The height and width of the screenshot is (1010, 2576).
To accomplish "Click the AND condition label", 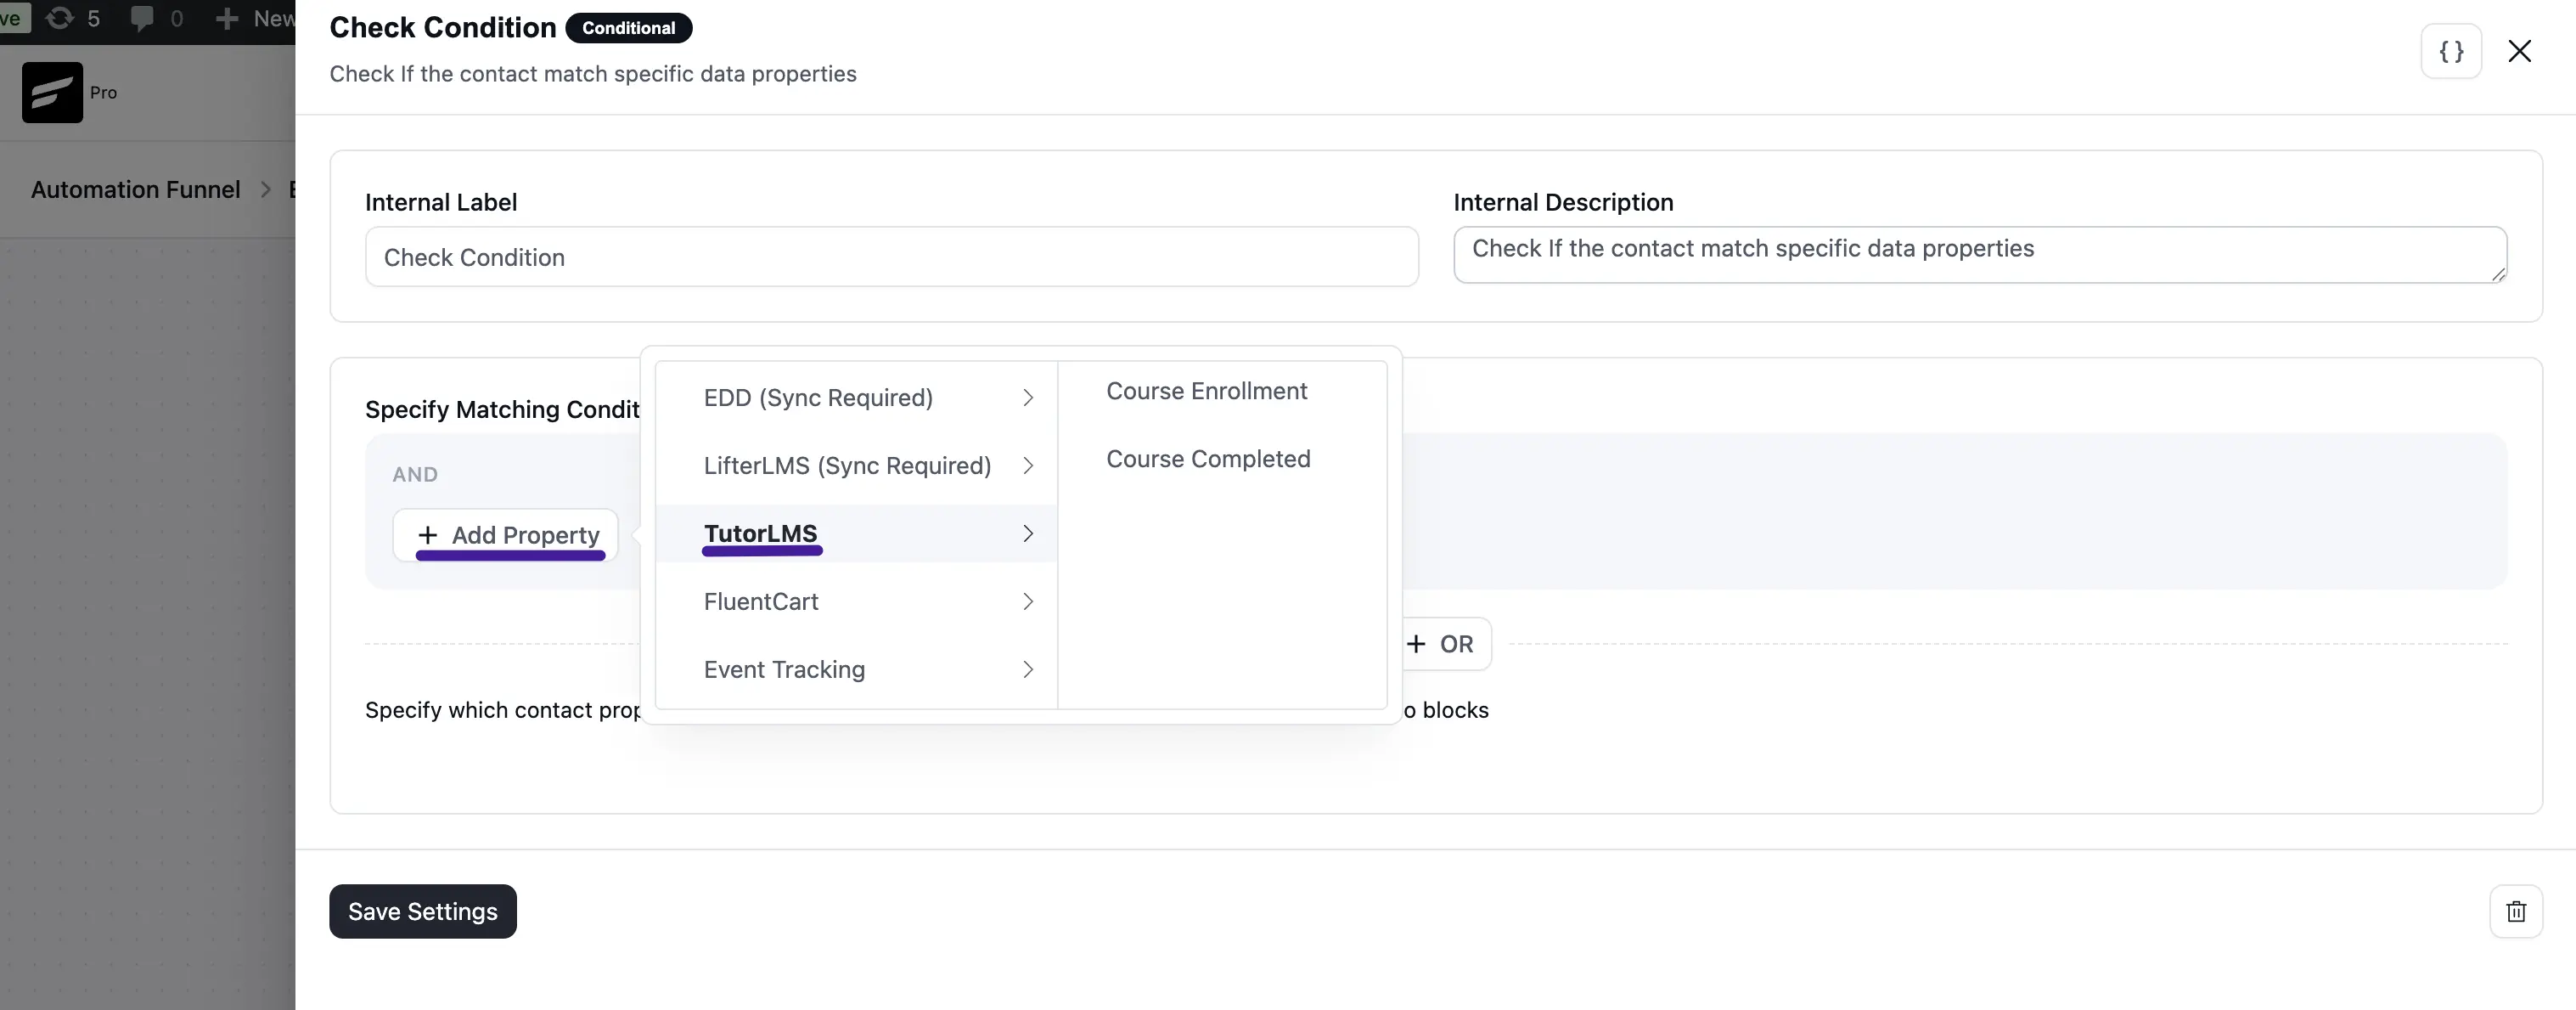I will tap(415, 474).
